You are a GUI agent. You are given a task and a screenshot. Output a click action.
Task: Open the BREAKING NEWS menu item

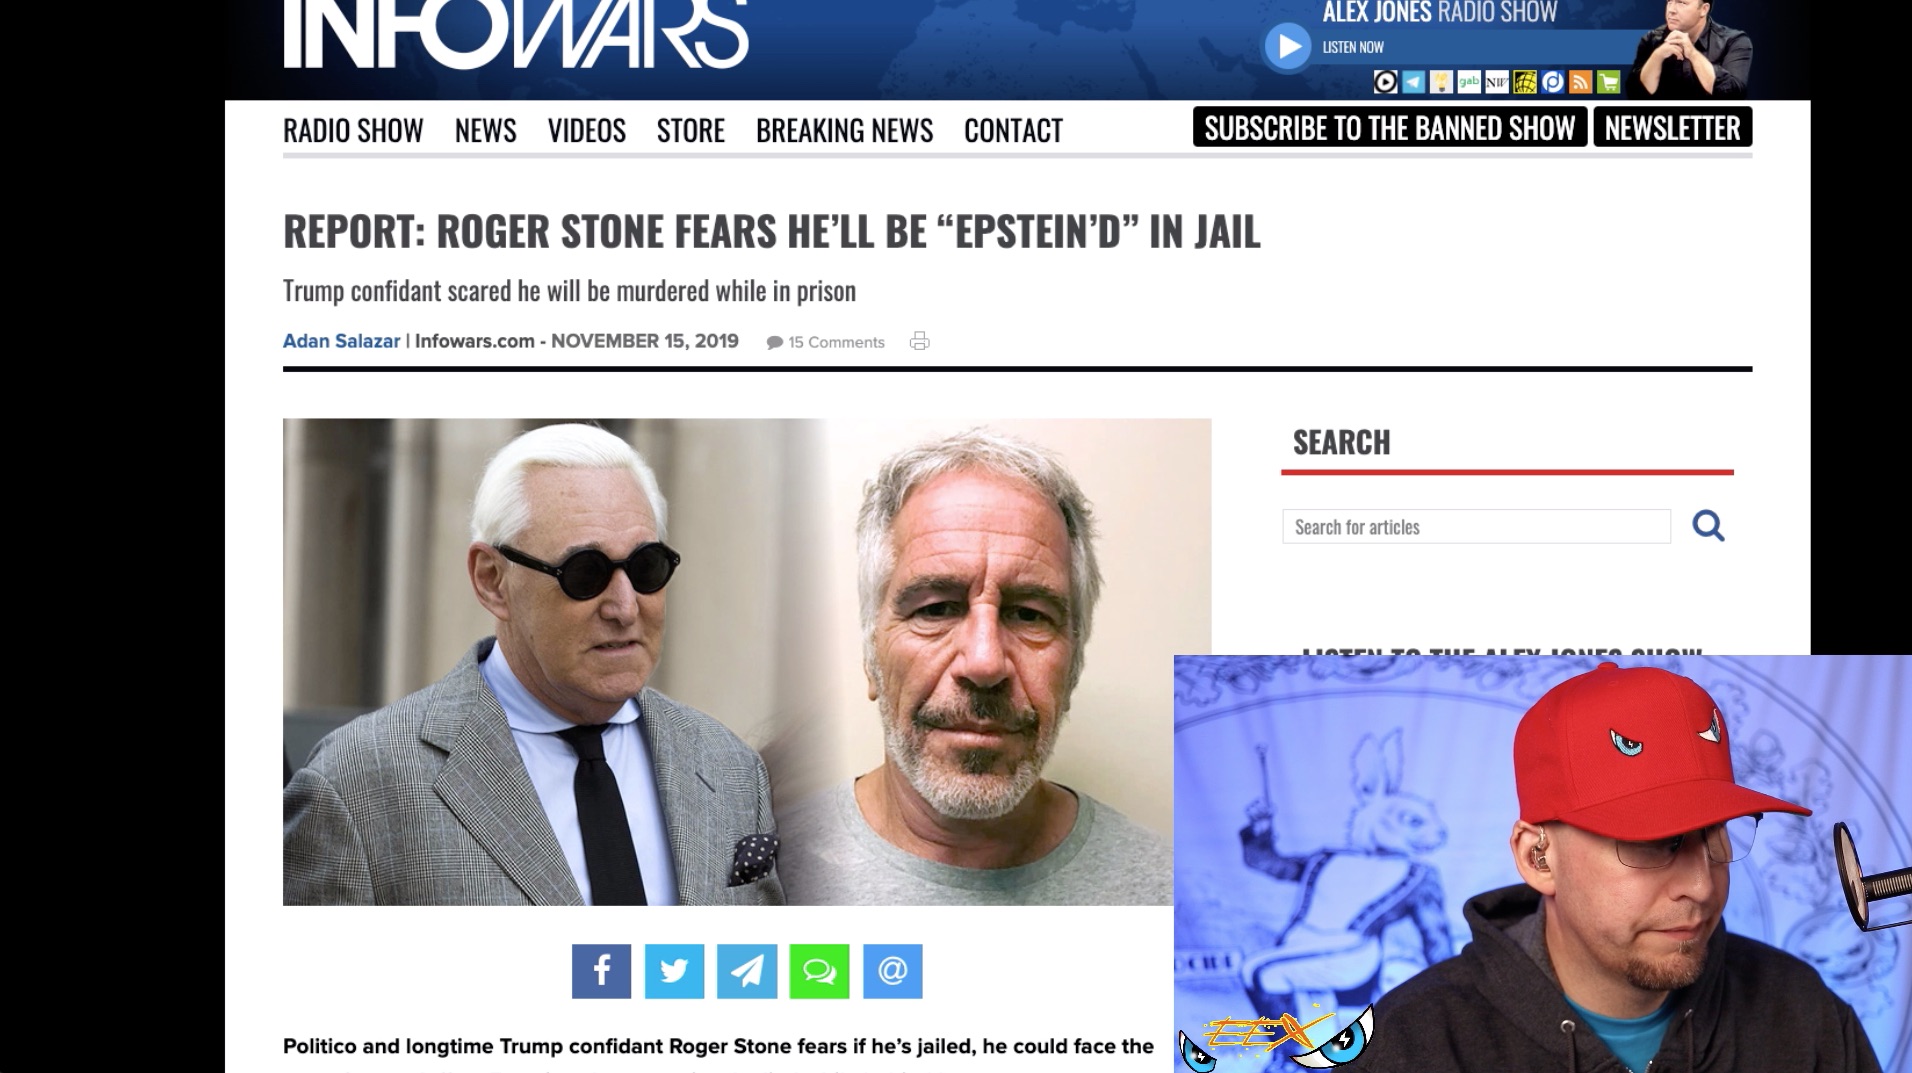(844, 130)
